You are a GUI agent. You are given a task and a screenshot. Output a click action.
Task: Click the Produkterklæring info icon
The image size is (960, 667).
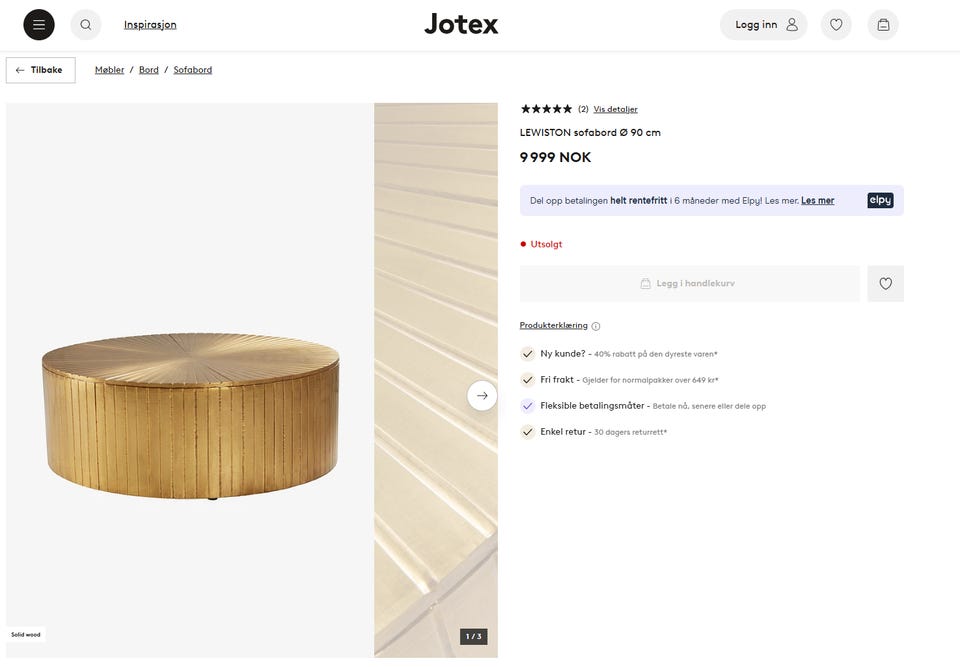596,326
